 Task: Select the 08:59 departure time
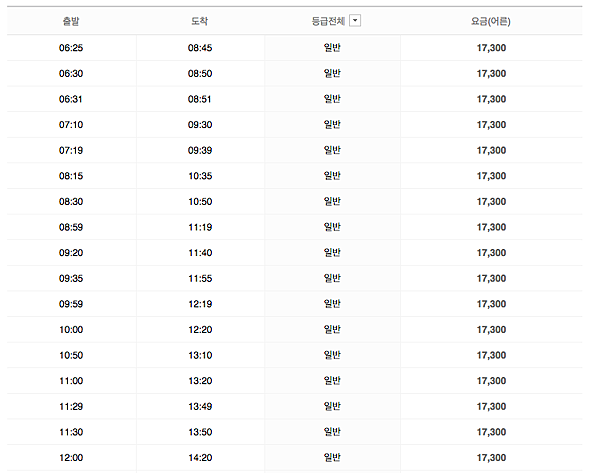pyautogui.click(x=71, y=227)
